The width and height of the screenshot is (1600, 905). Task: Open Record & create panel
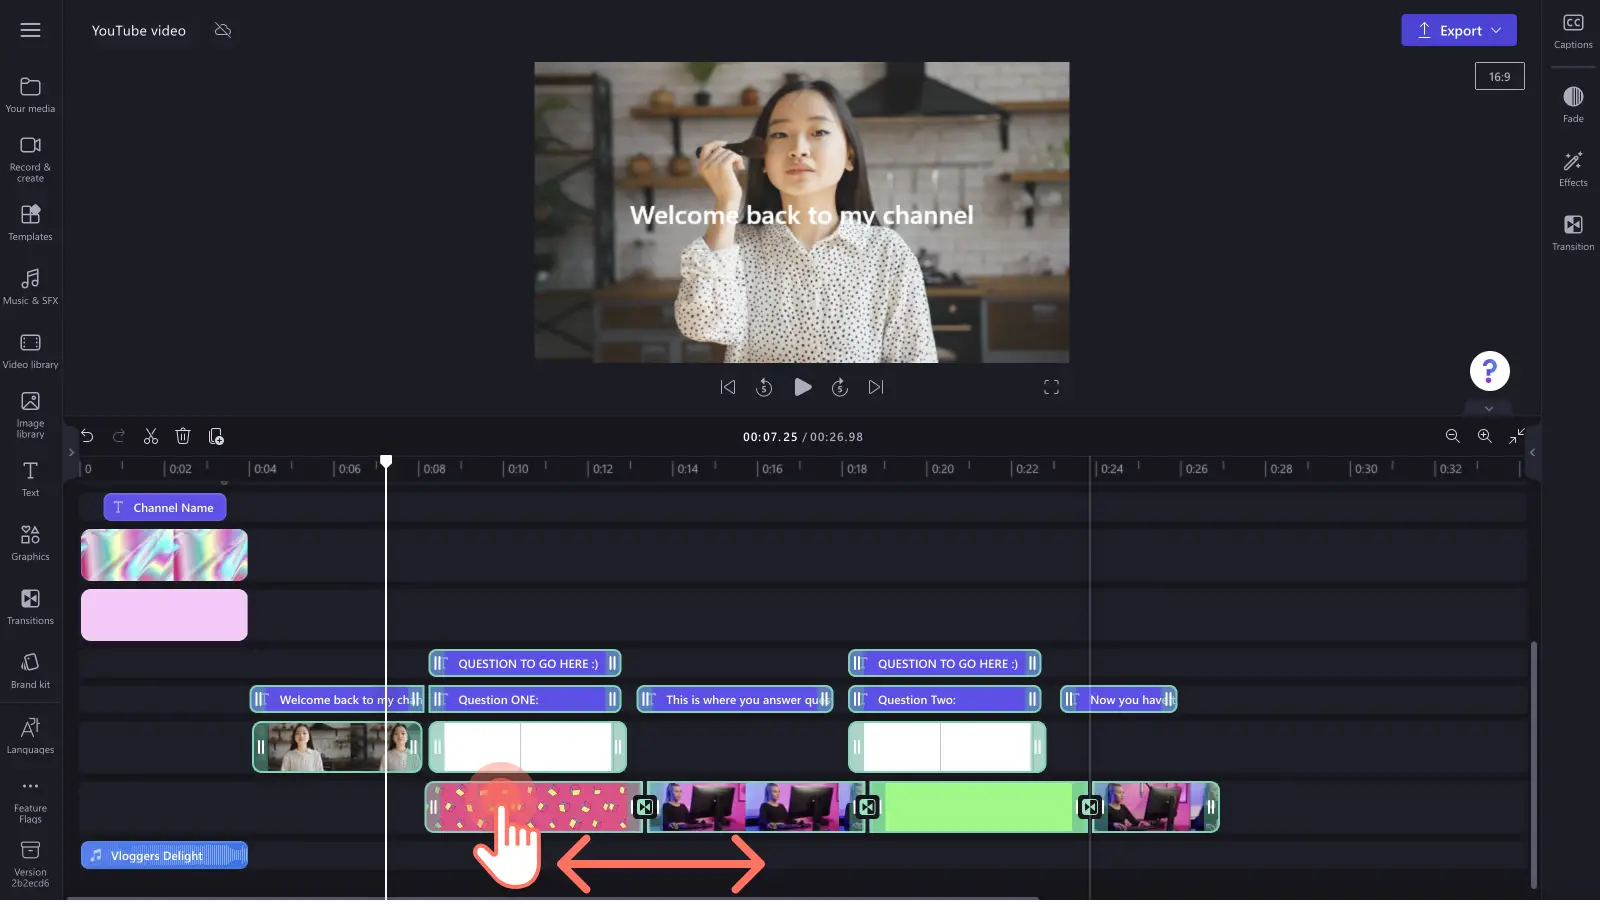(x=30, y=159)
